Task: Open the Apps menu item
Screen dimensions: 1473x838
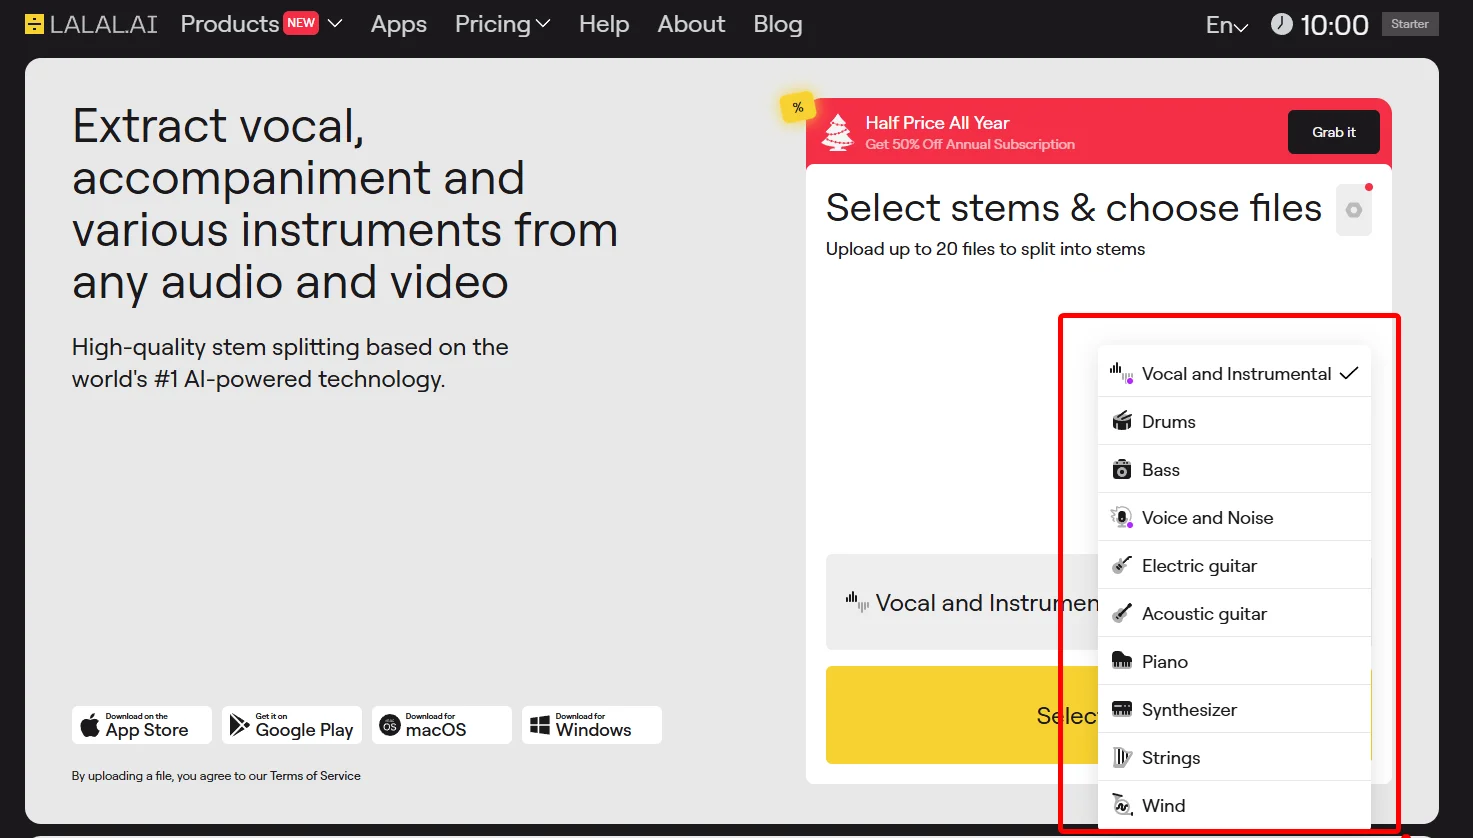Action: coord(399,24)
